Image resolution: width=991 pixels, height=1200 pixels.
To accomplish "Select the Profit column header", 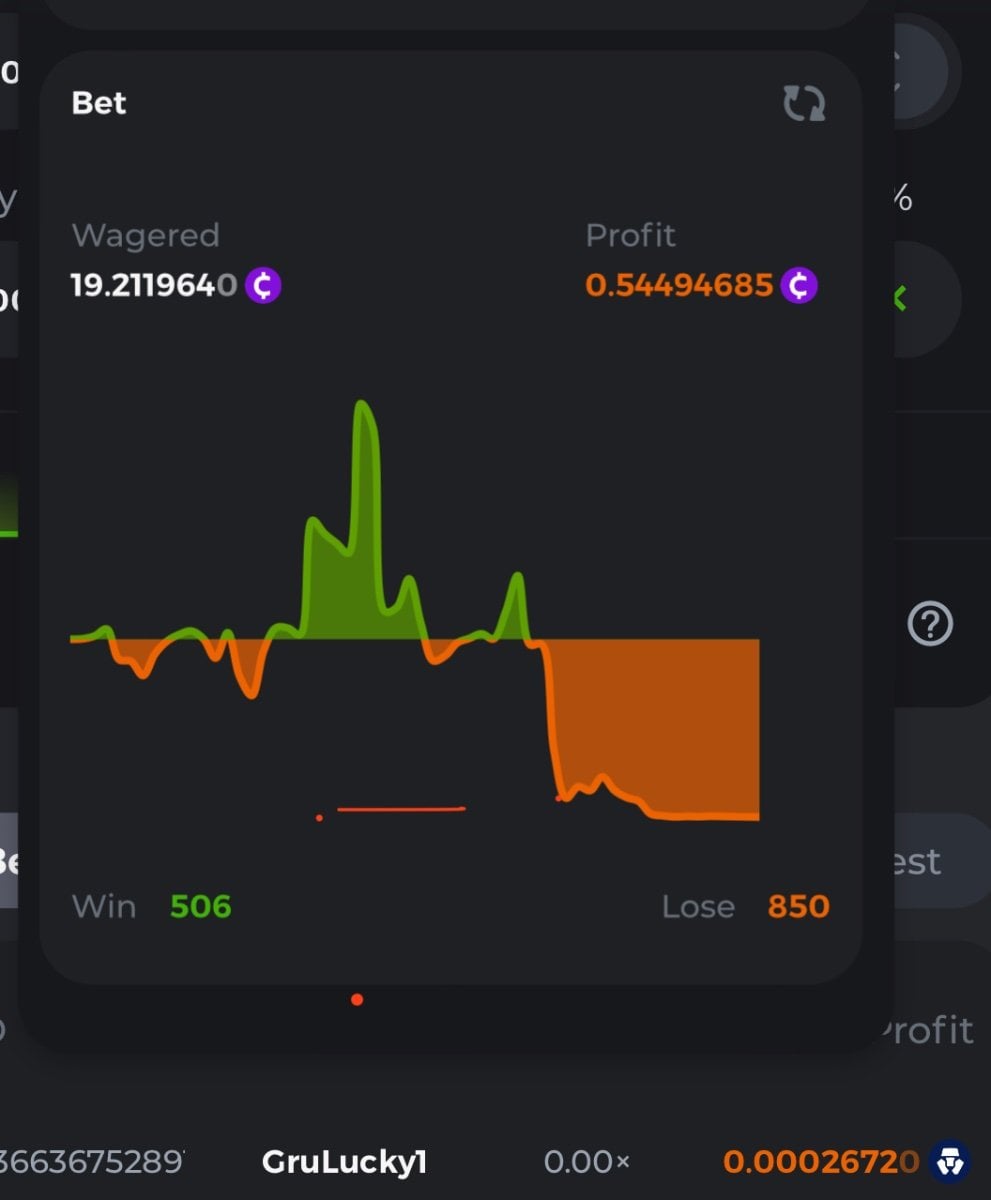I will (x=926, y=1030).
